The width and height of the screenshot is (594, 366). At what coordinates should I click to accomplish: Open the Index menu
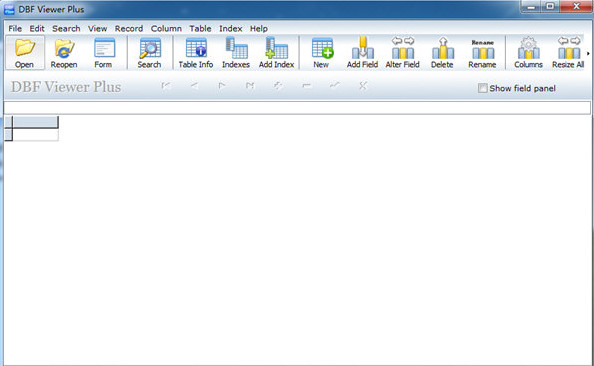230,28
